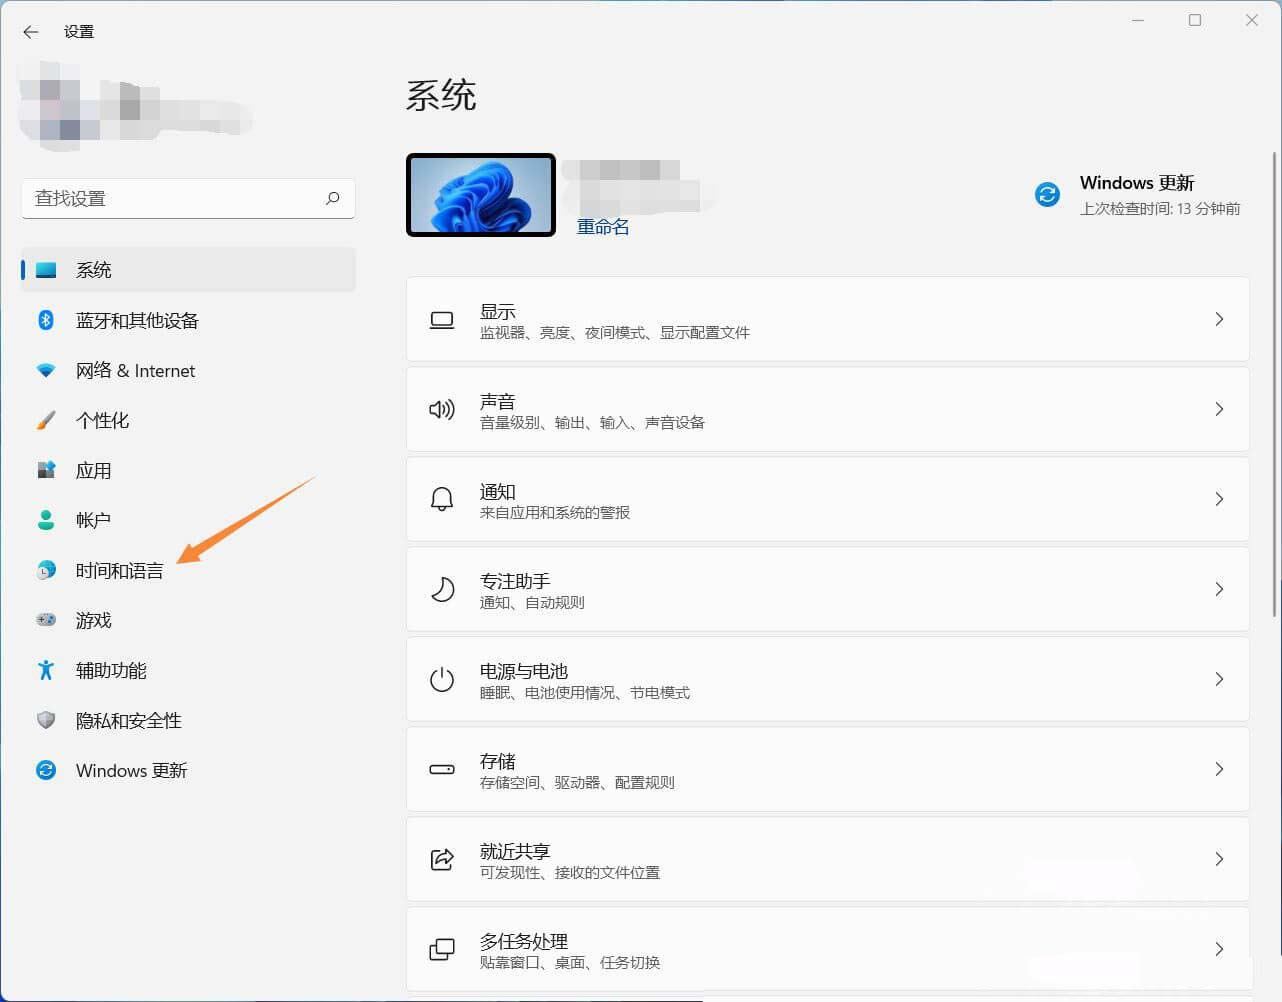This screenshot has width=1282, height=1002.
Task: Select the 存储 drive icon
Action: click(x=441, y=769)
